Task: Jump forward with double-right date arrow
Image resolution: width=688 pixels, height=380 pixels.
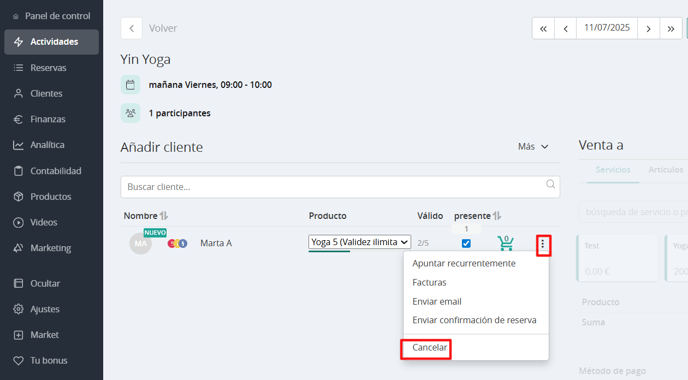Action: [x=671, y=29]
